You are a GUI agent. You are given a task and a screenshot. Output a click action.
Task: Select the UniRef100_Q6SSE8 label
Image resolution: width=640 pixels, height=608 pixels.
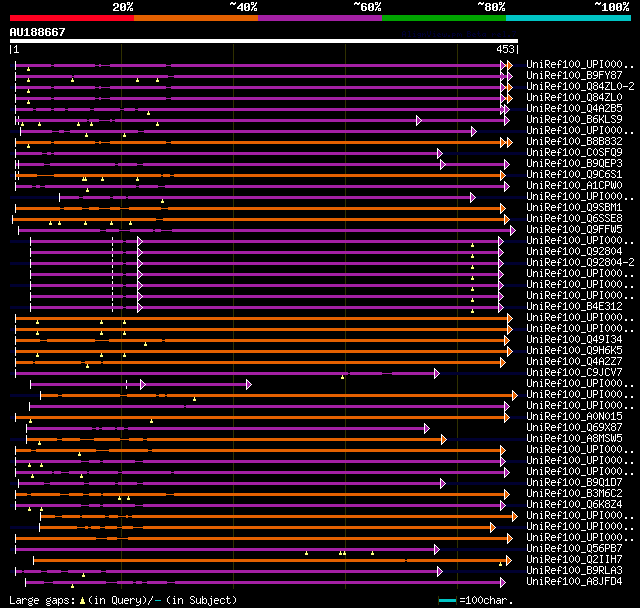point(574,219)
